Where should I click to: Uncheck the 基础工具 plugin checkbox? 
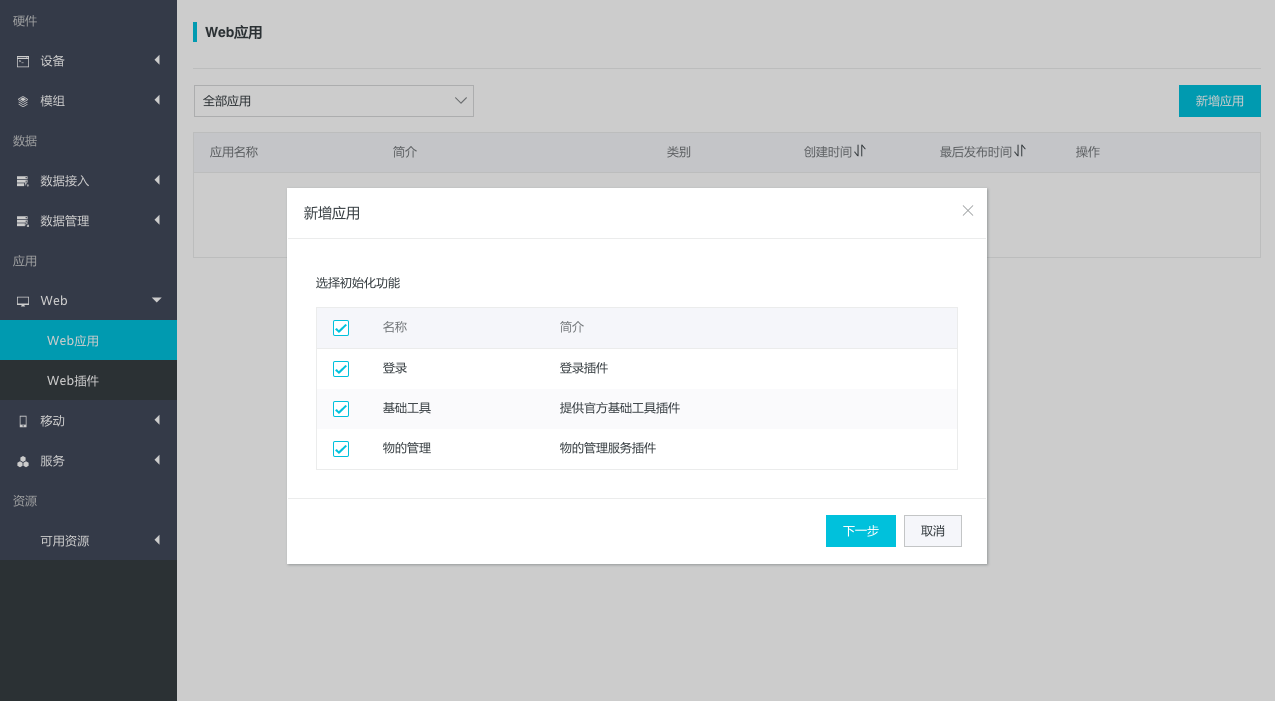(x=341, y=409)
